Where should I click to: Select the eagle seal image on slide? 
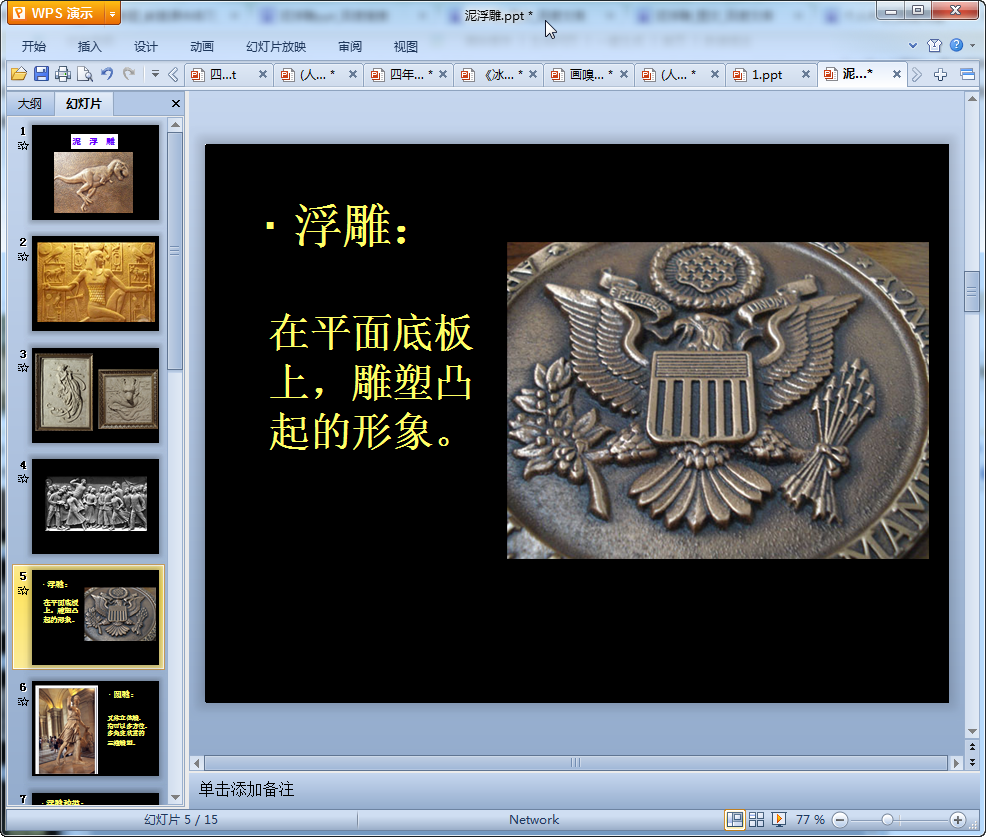(x=717, y=401)
